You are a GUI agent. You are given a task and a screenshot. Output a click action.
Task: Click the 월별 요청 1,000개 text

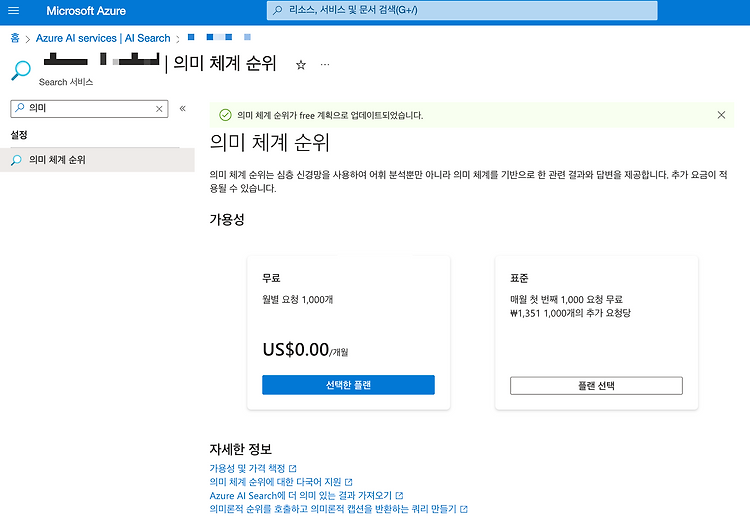tap(298, 300)
